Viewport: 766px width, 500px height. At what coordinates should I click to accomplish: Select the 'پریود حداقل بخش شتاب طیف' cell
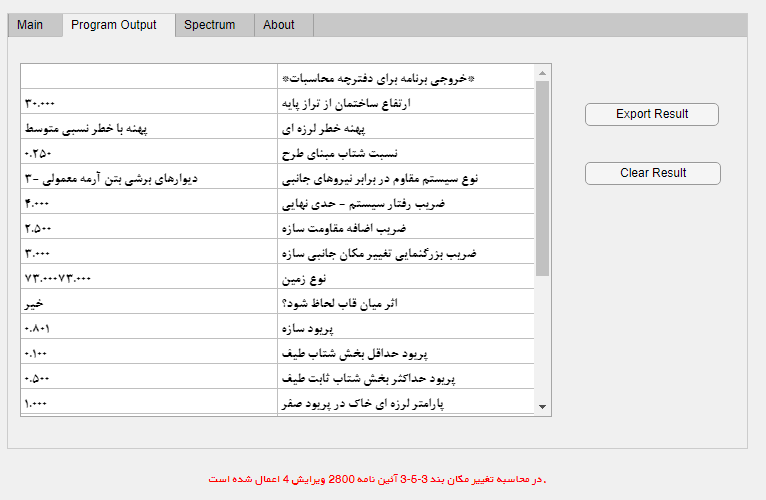tap(406, 353)
